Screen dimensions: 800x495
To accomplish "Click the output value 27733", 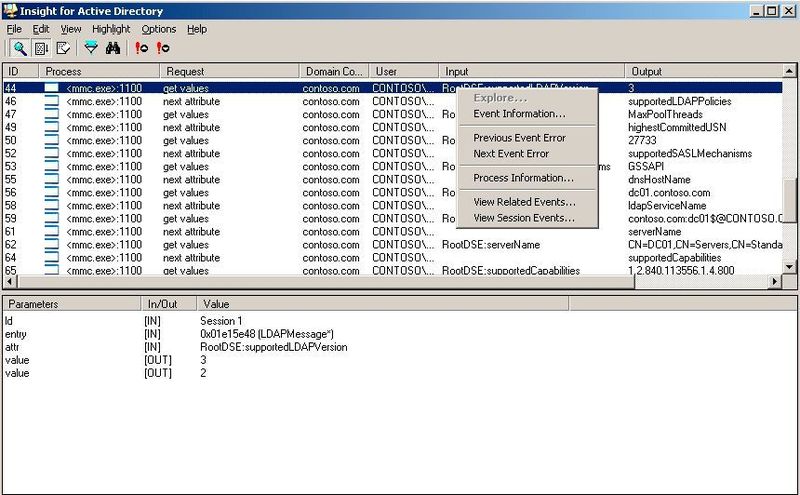I will (642, 140).
